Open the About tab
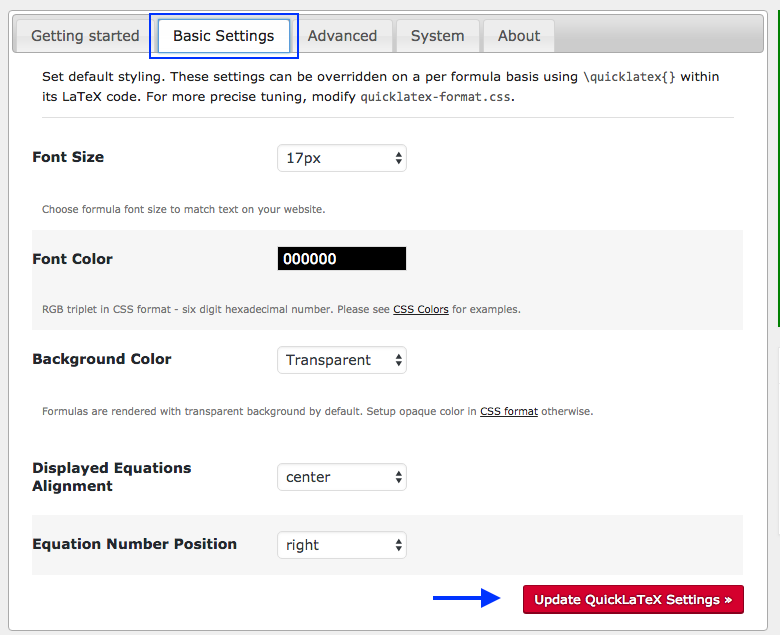Image resolution: width=780 pixels, height=635 pixels. (x=518, y=36)
